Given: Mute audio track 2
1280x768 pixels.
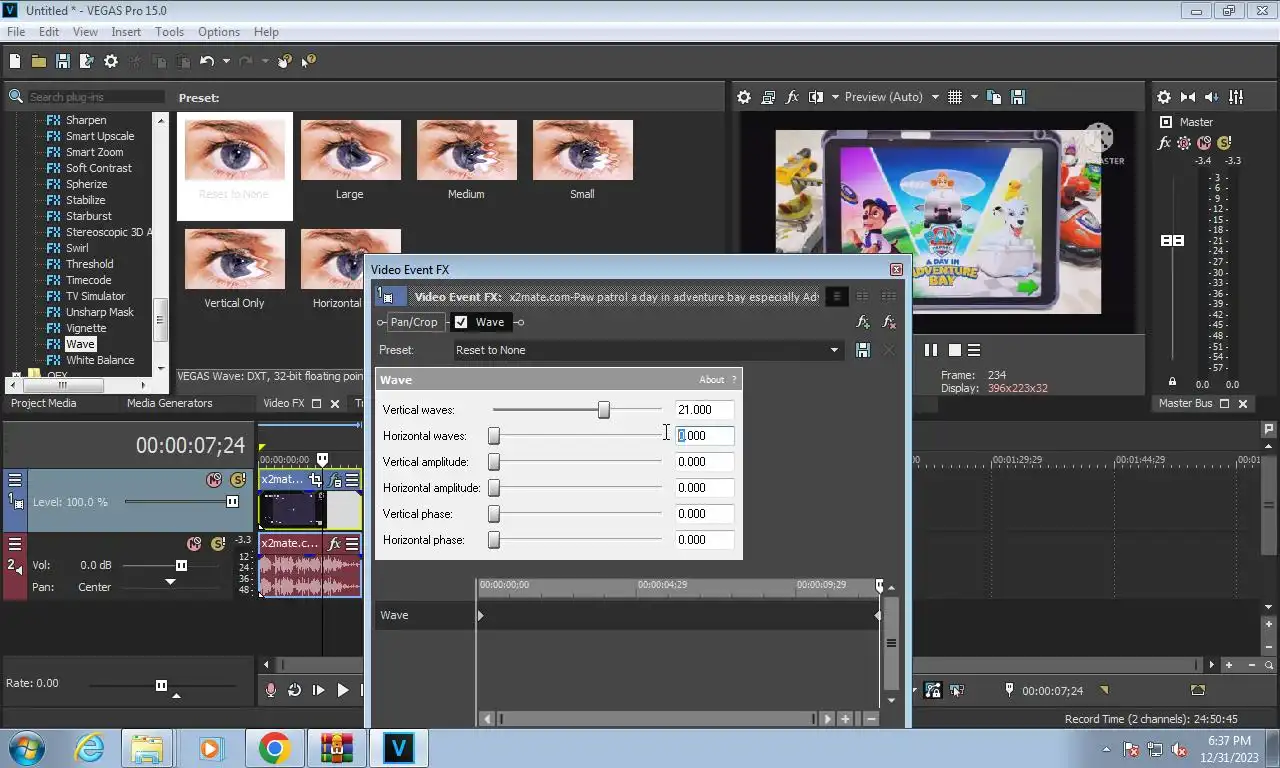Looking at the screenshot, I should [x=195, y=544].
